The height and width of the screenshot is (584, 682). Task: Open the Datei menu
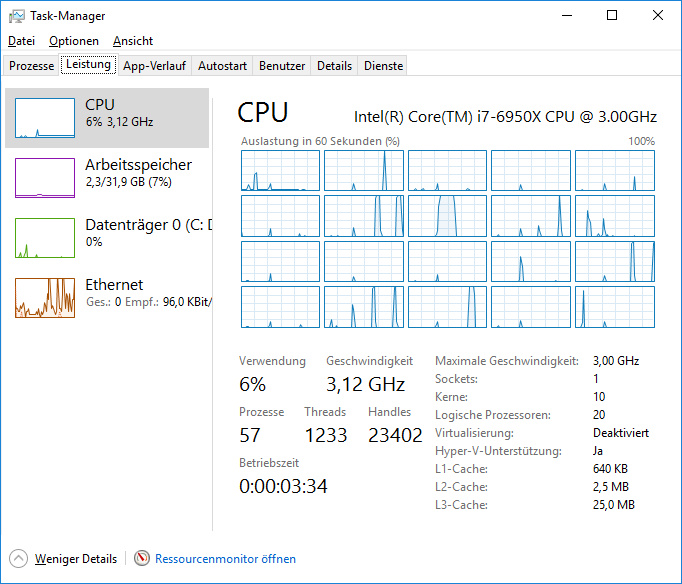[x=21, y=41]
